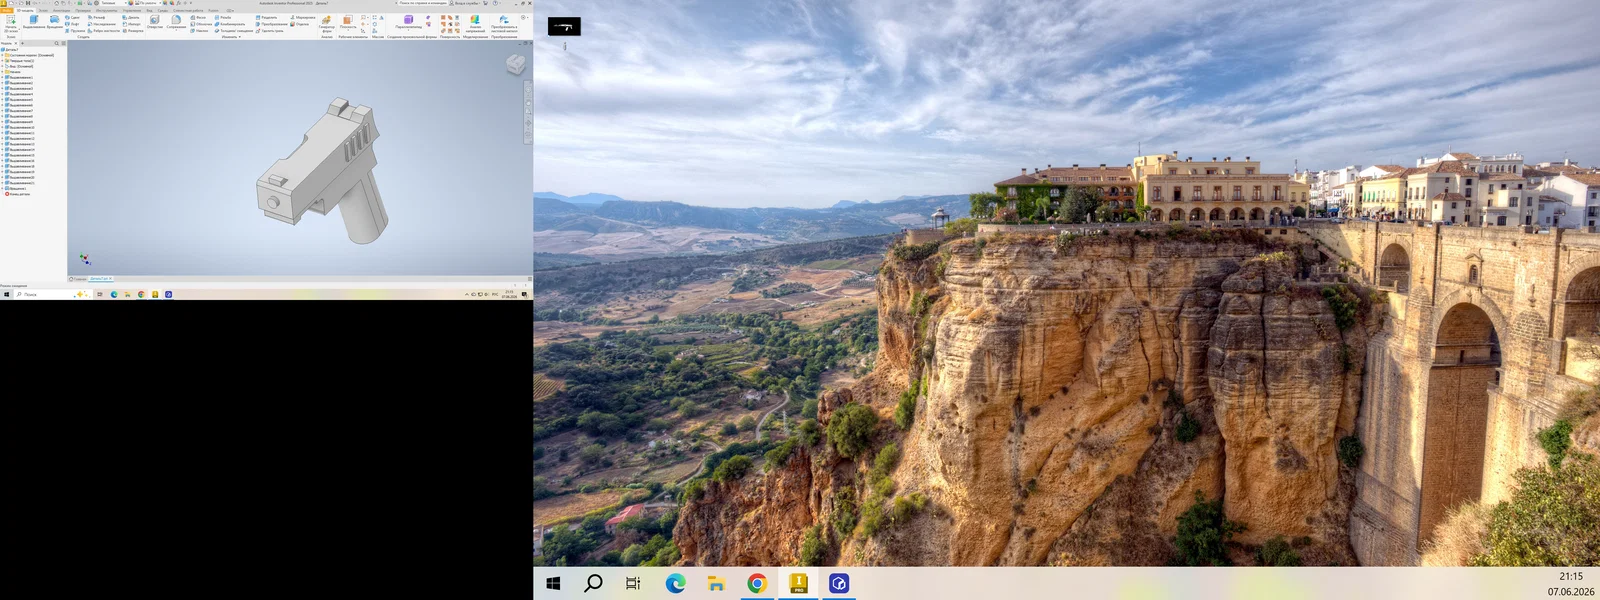The height and width of the screenshot is (600, 1600).
Task: Open the Совместная работа ribbon tab
Action: [188, 10]
